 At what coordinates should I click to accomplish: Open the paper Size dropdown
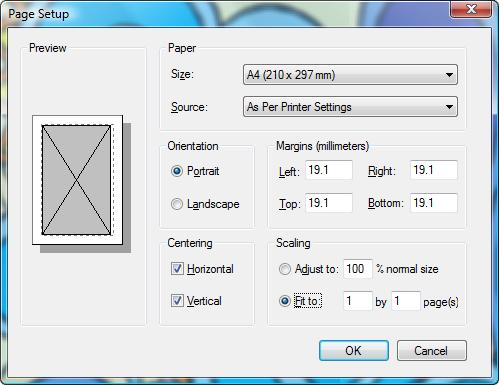coord(350,75)
